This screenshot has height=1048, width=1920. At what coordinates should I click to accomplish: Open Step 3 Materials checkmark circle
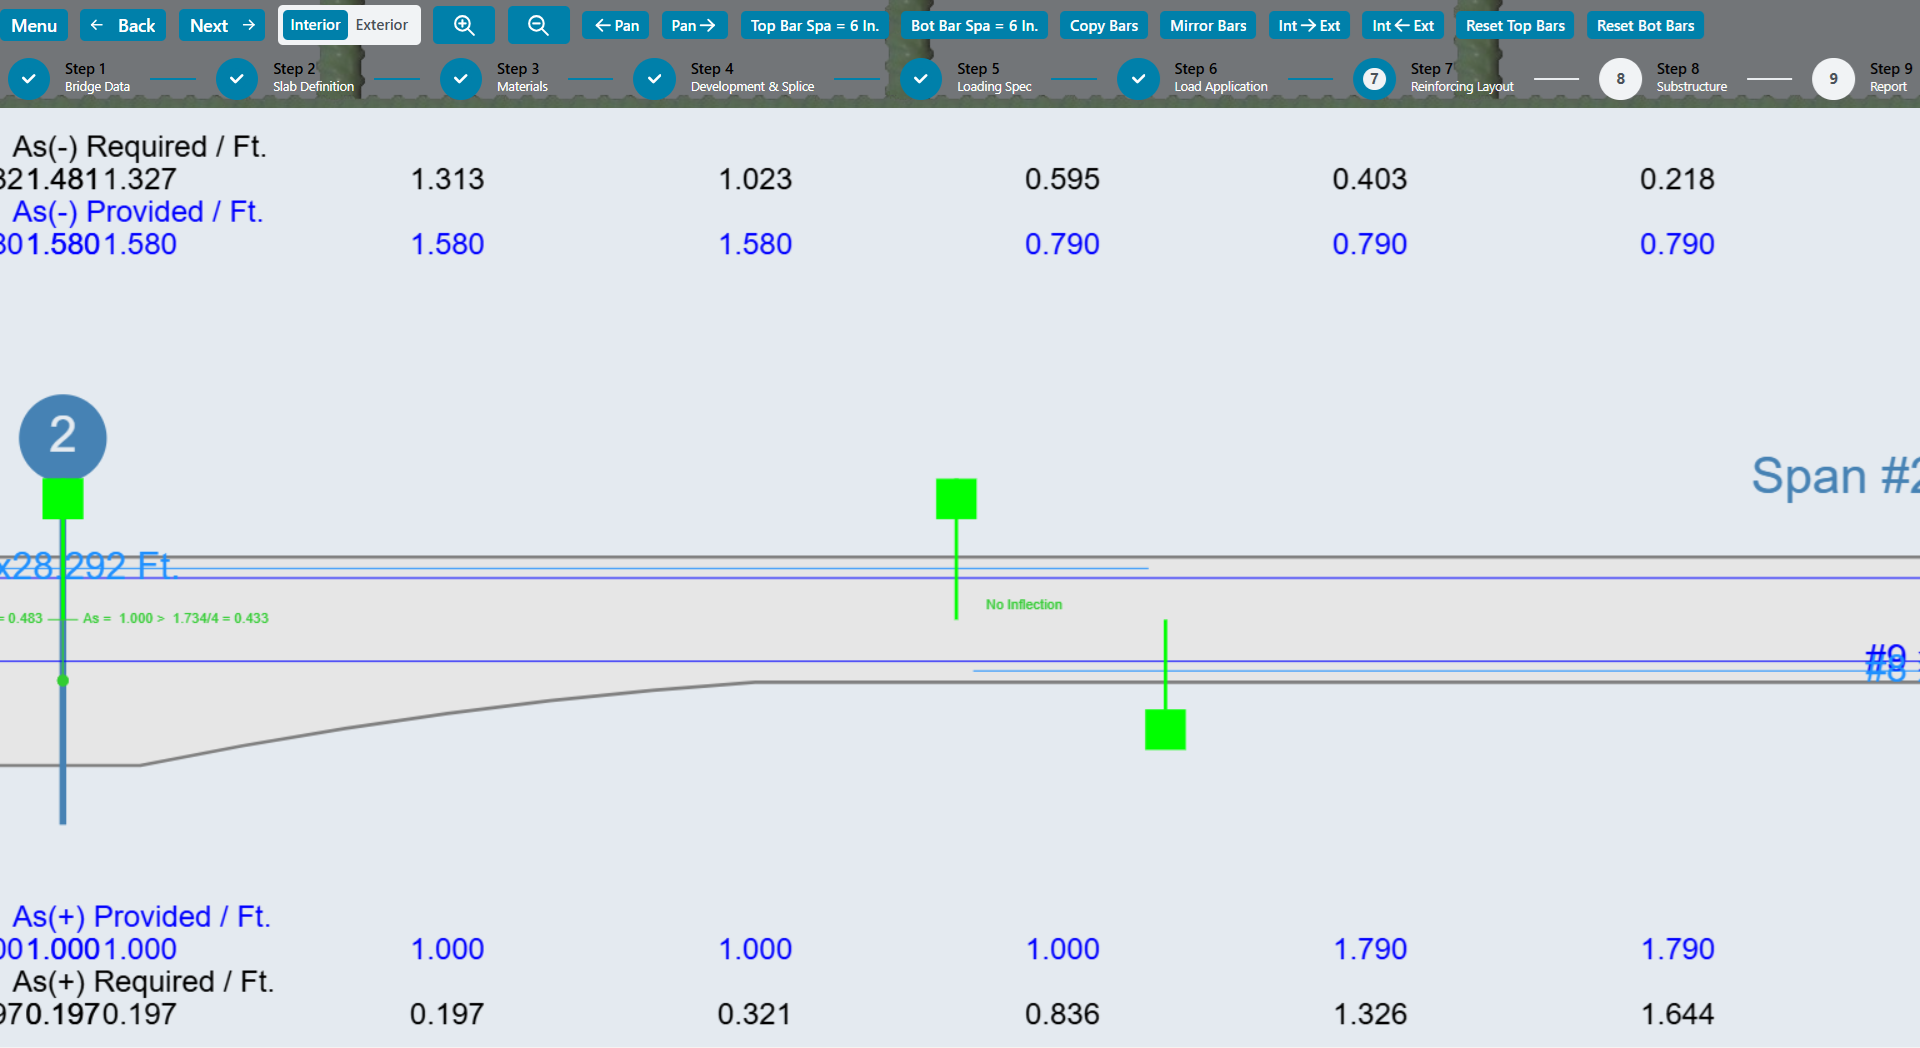pos(461,79)
